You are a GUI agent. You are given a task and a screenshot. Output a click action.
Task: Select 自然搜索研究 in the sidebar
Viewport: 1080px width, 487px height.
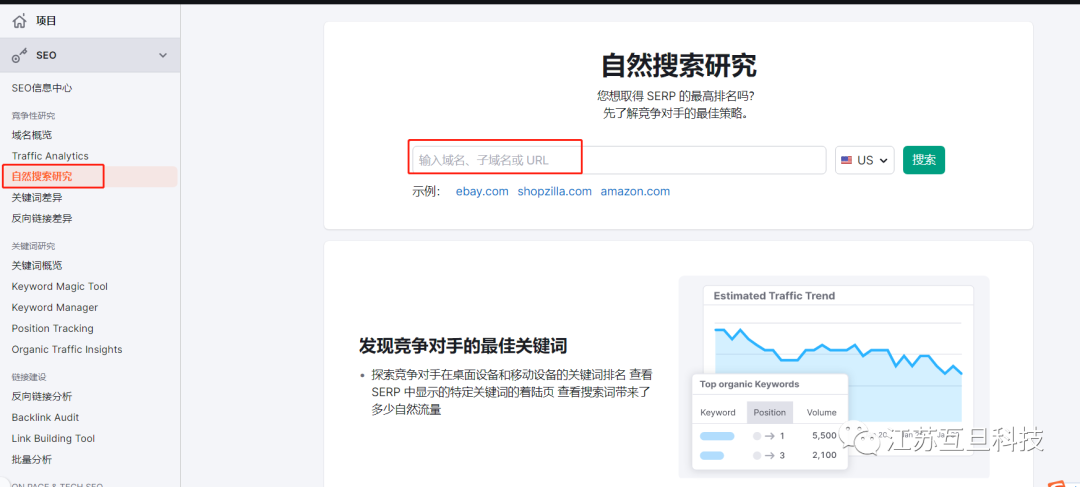(42, 177)
